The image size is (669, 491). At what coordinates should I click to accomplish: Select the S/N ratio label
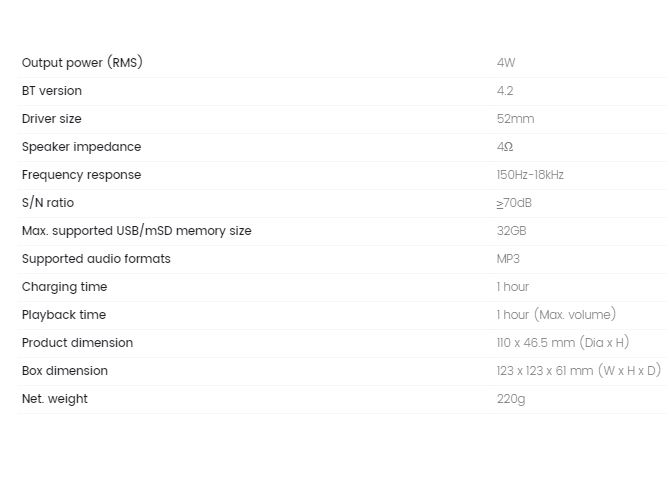pyautogui.click(x=48, y=203)
